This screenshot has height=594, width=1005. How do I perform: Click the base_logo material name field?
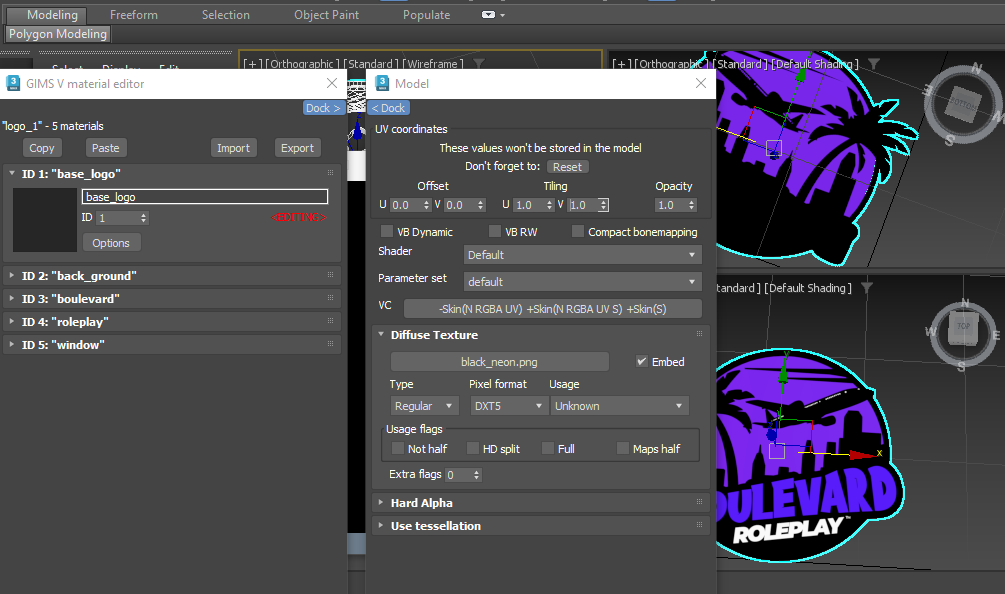pos(204,196)
